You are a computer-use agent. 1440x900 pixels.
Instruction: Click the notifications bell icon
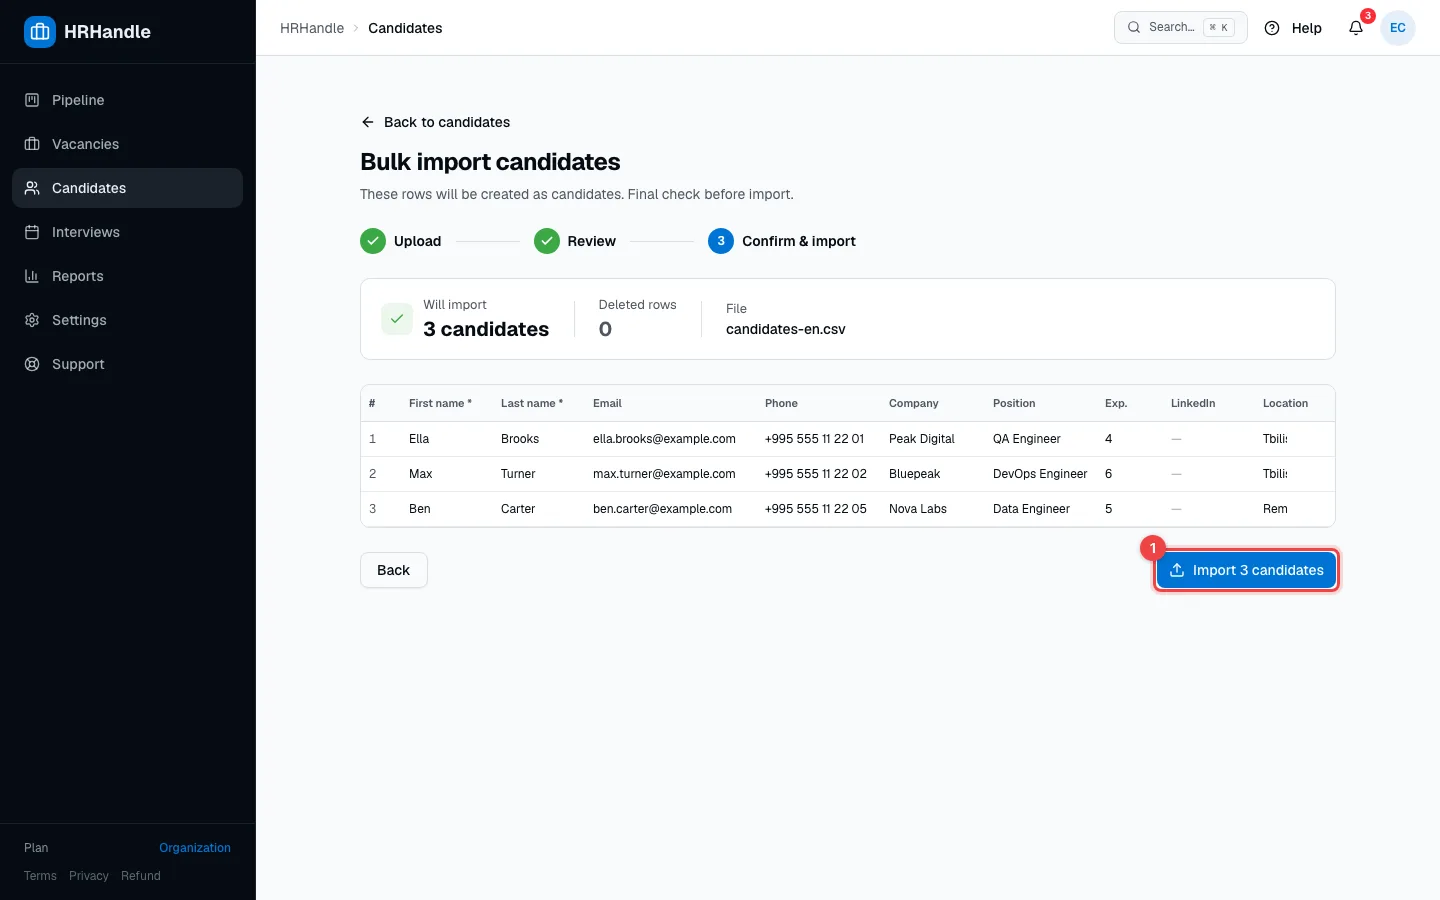(x=1356, y=28)
